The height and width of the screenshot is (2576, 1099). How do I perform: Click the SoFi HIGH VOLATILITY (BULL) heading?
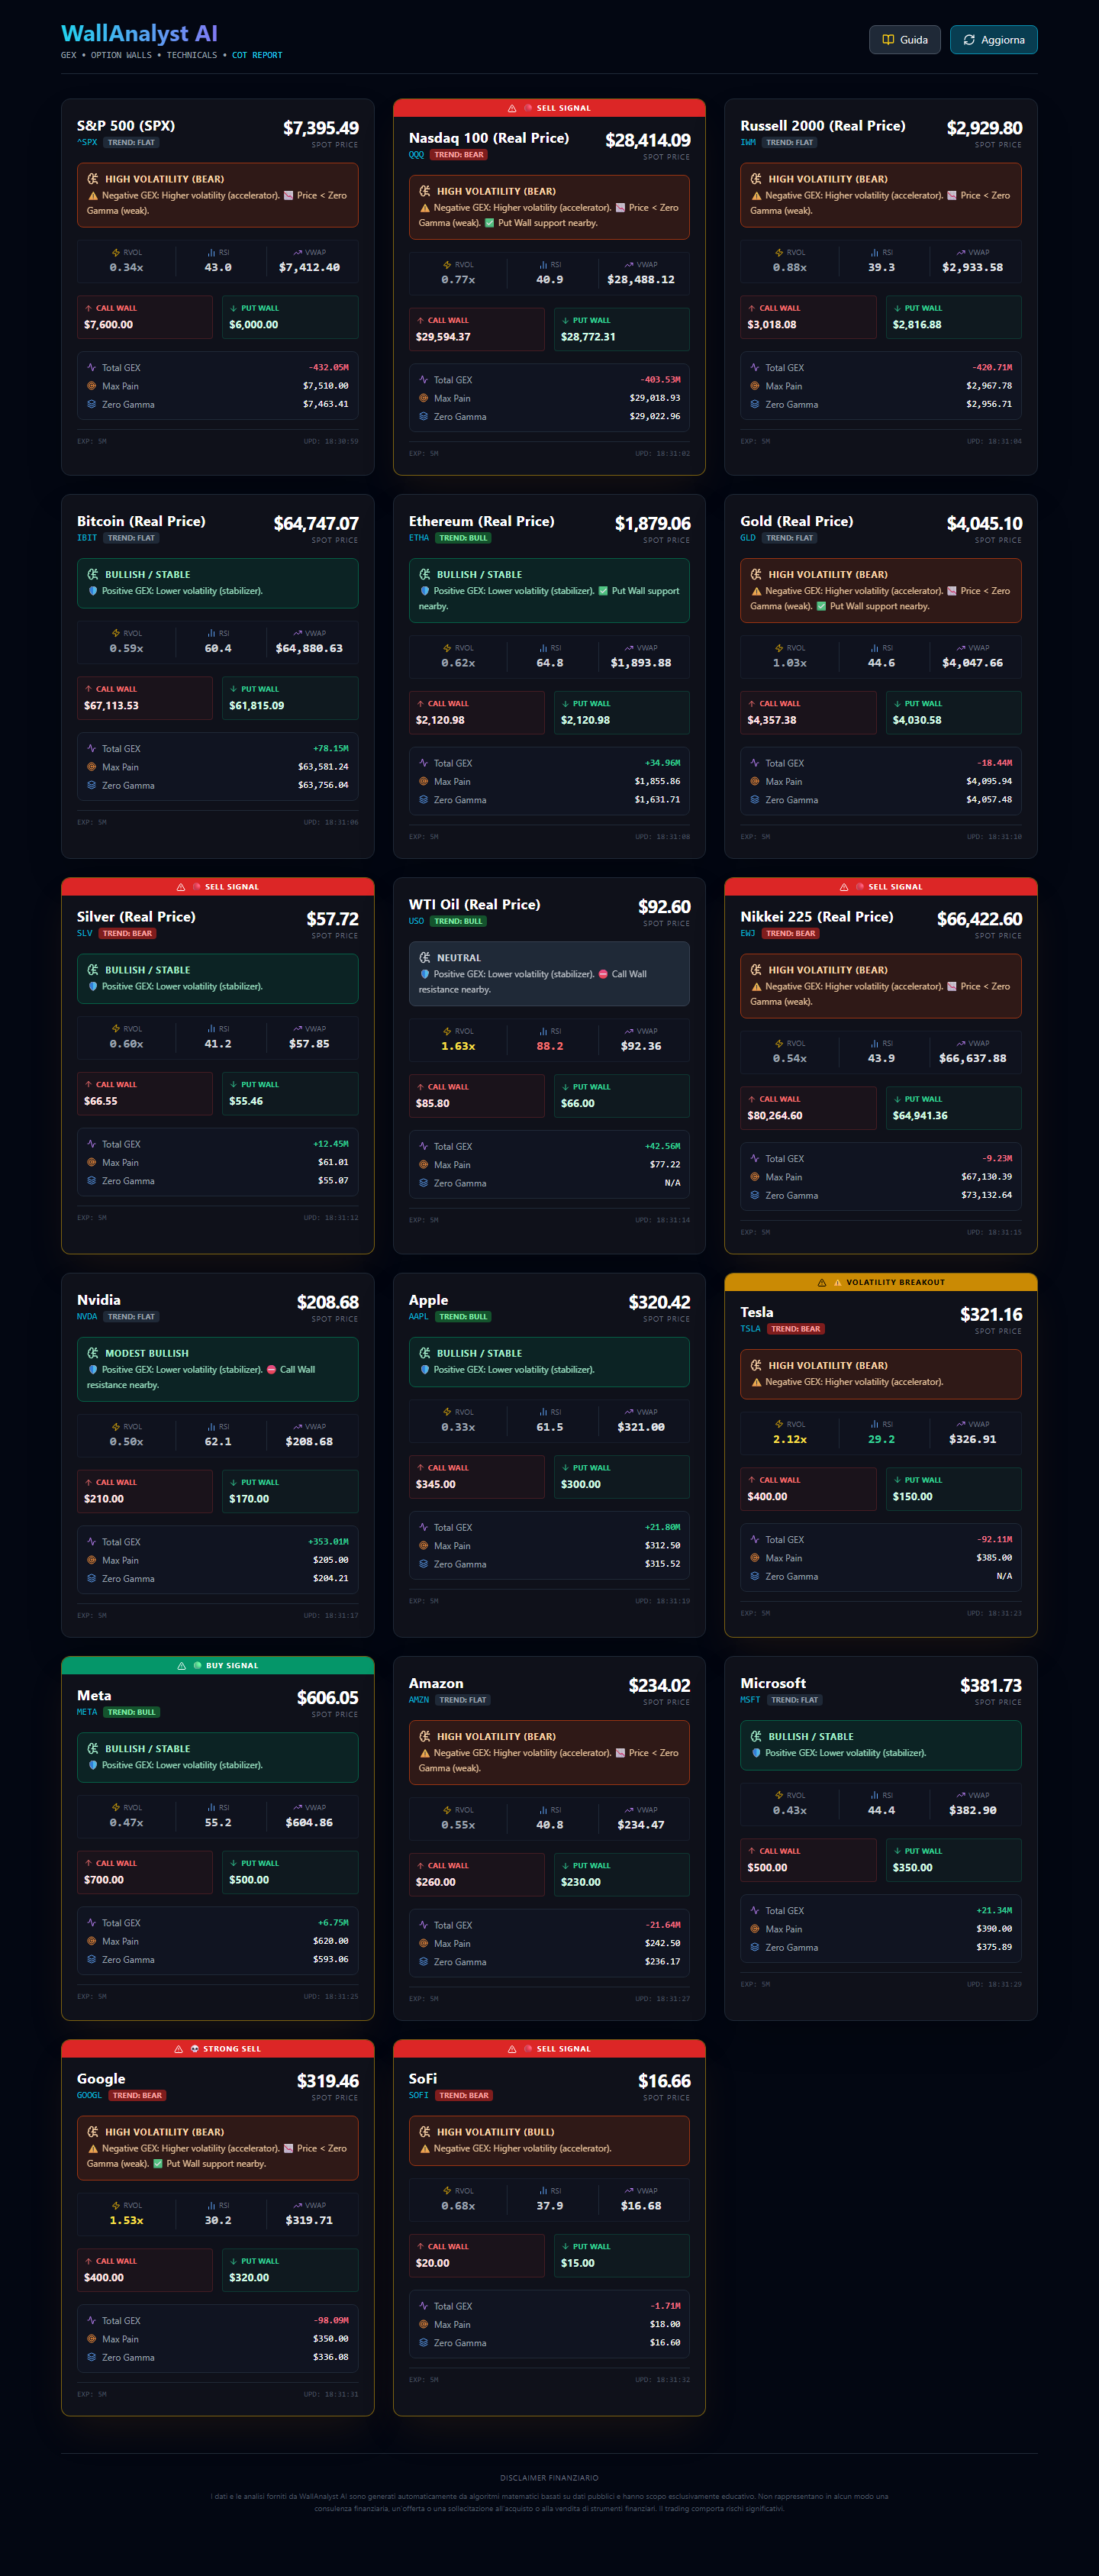tap(495, 2132)
